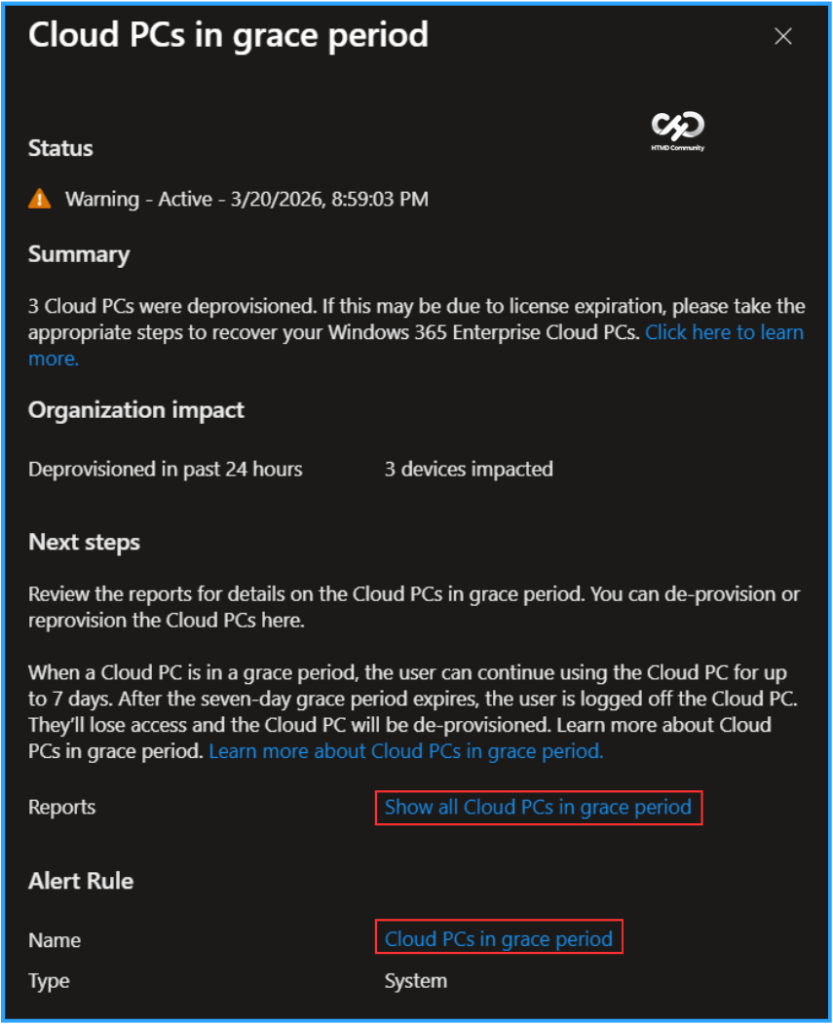Click the Summary section heading

79,254
